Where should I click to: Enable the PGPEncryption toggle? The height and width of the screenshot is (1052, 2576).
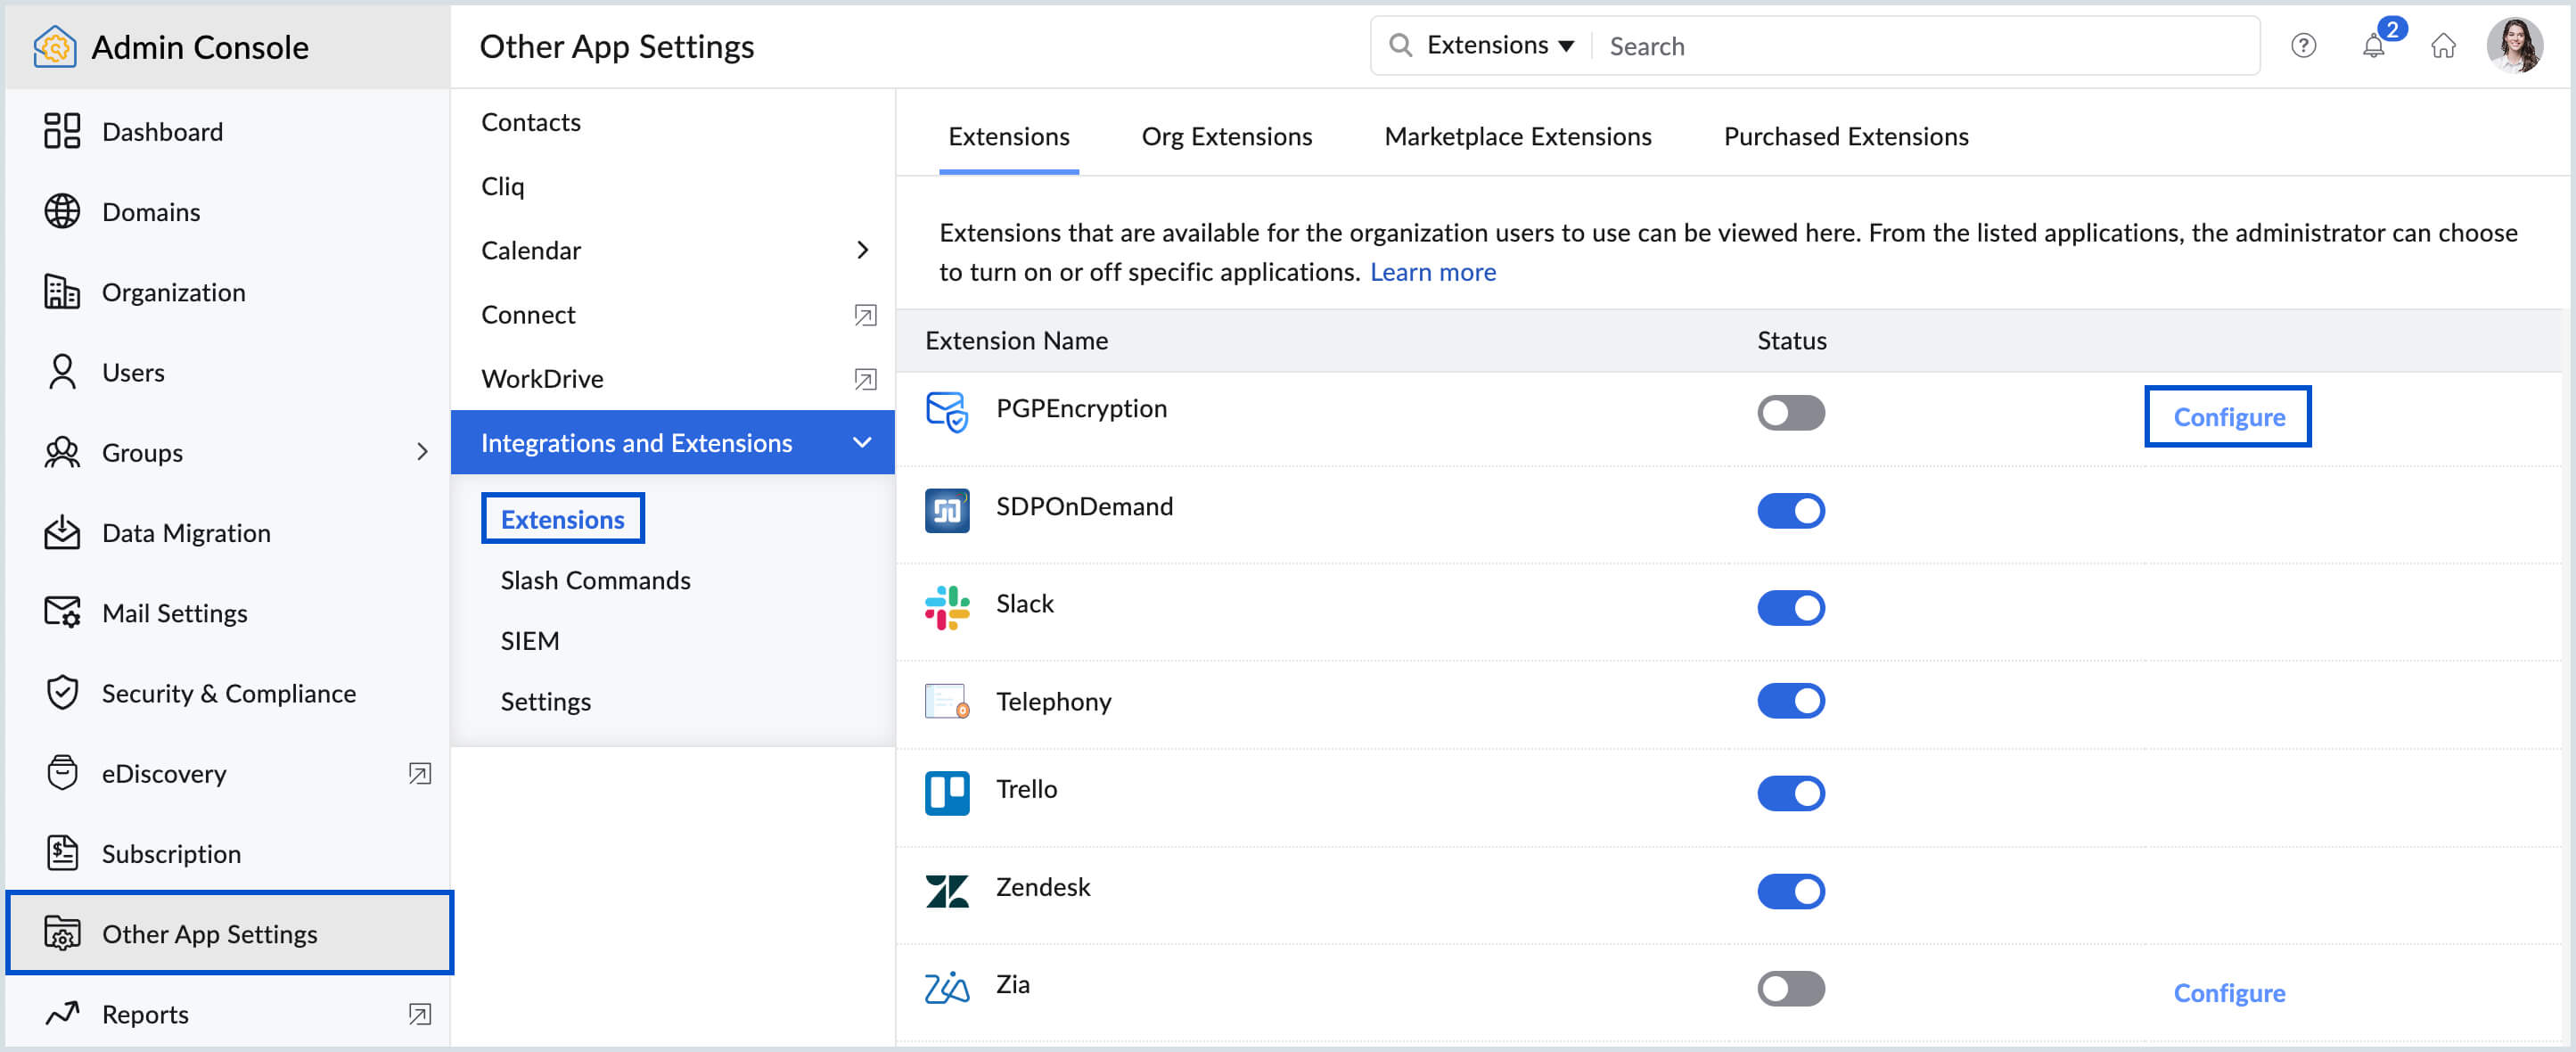pyautogui.click(x=1790, y=412)
